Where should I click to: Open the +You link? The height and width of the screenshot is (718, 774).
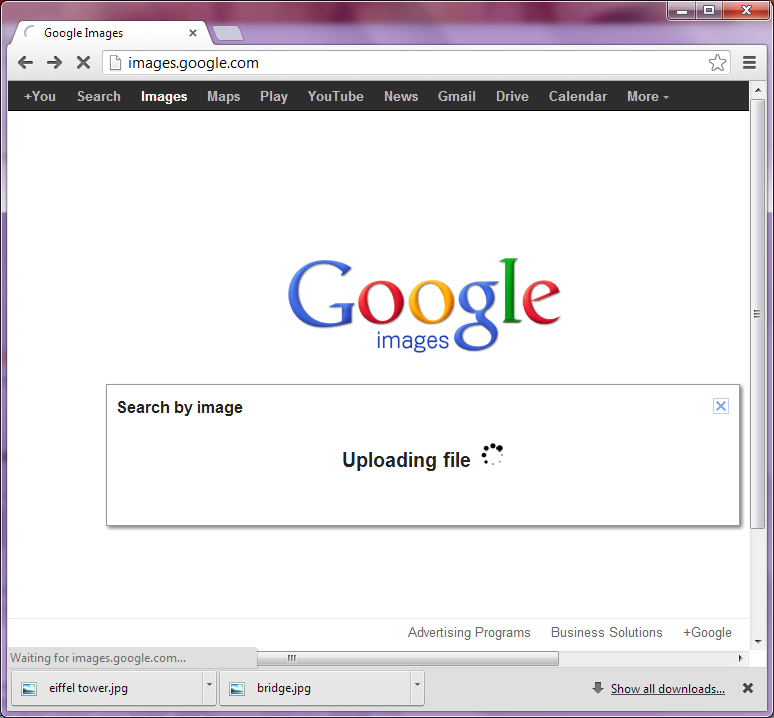pyautogui.click(x=39, y=96)
